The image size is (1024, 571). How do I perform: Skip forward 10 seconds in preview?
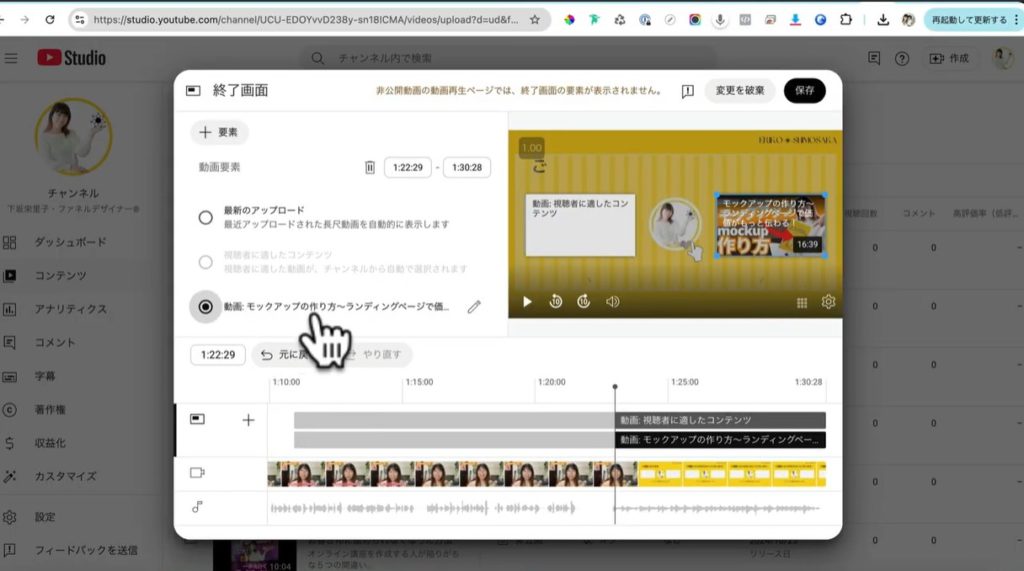point(584,301)
